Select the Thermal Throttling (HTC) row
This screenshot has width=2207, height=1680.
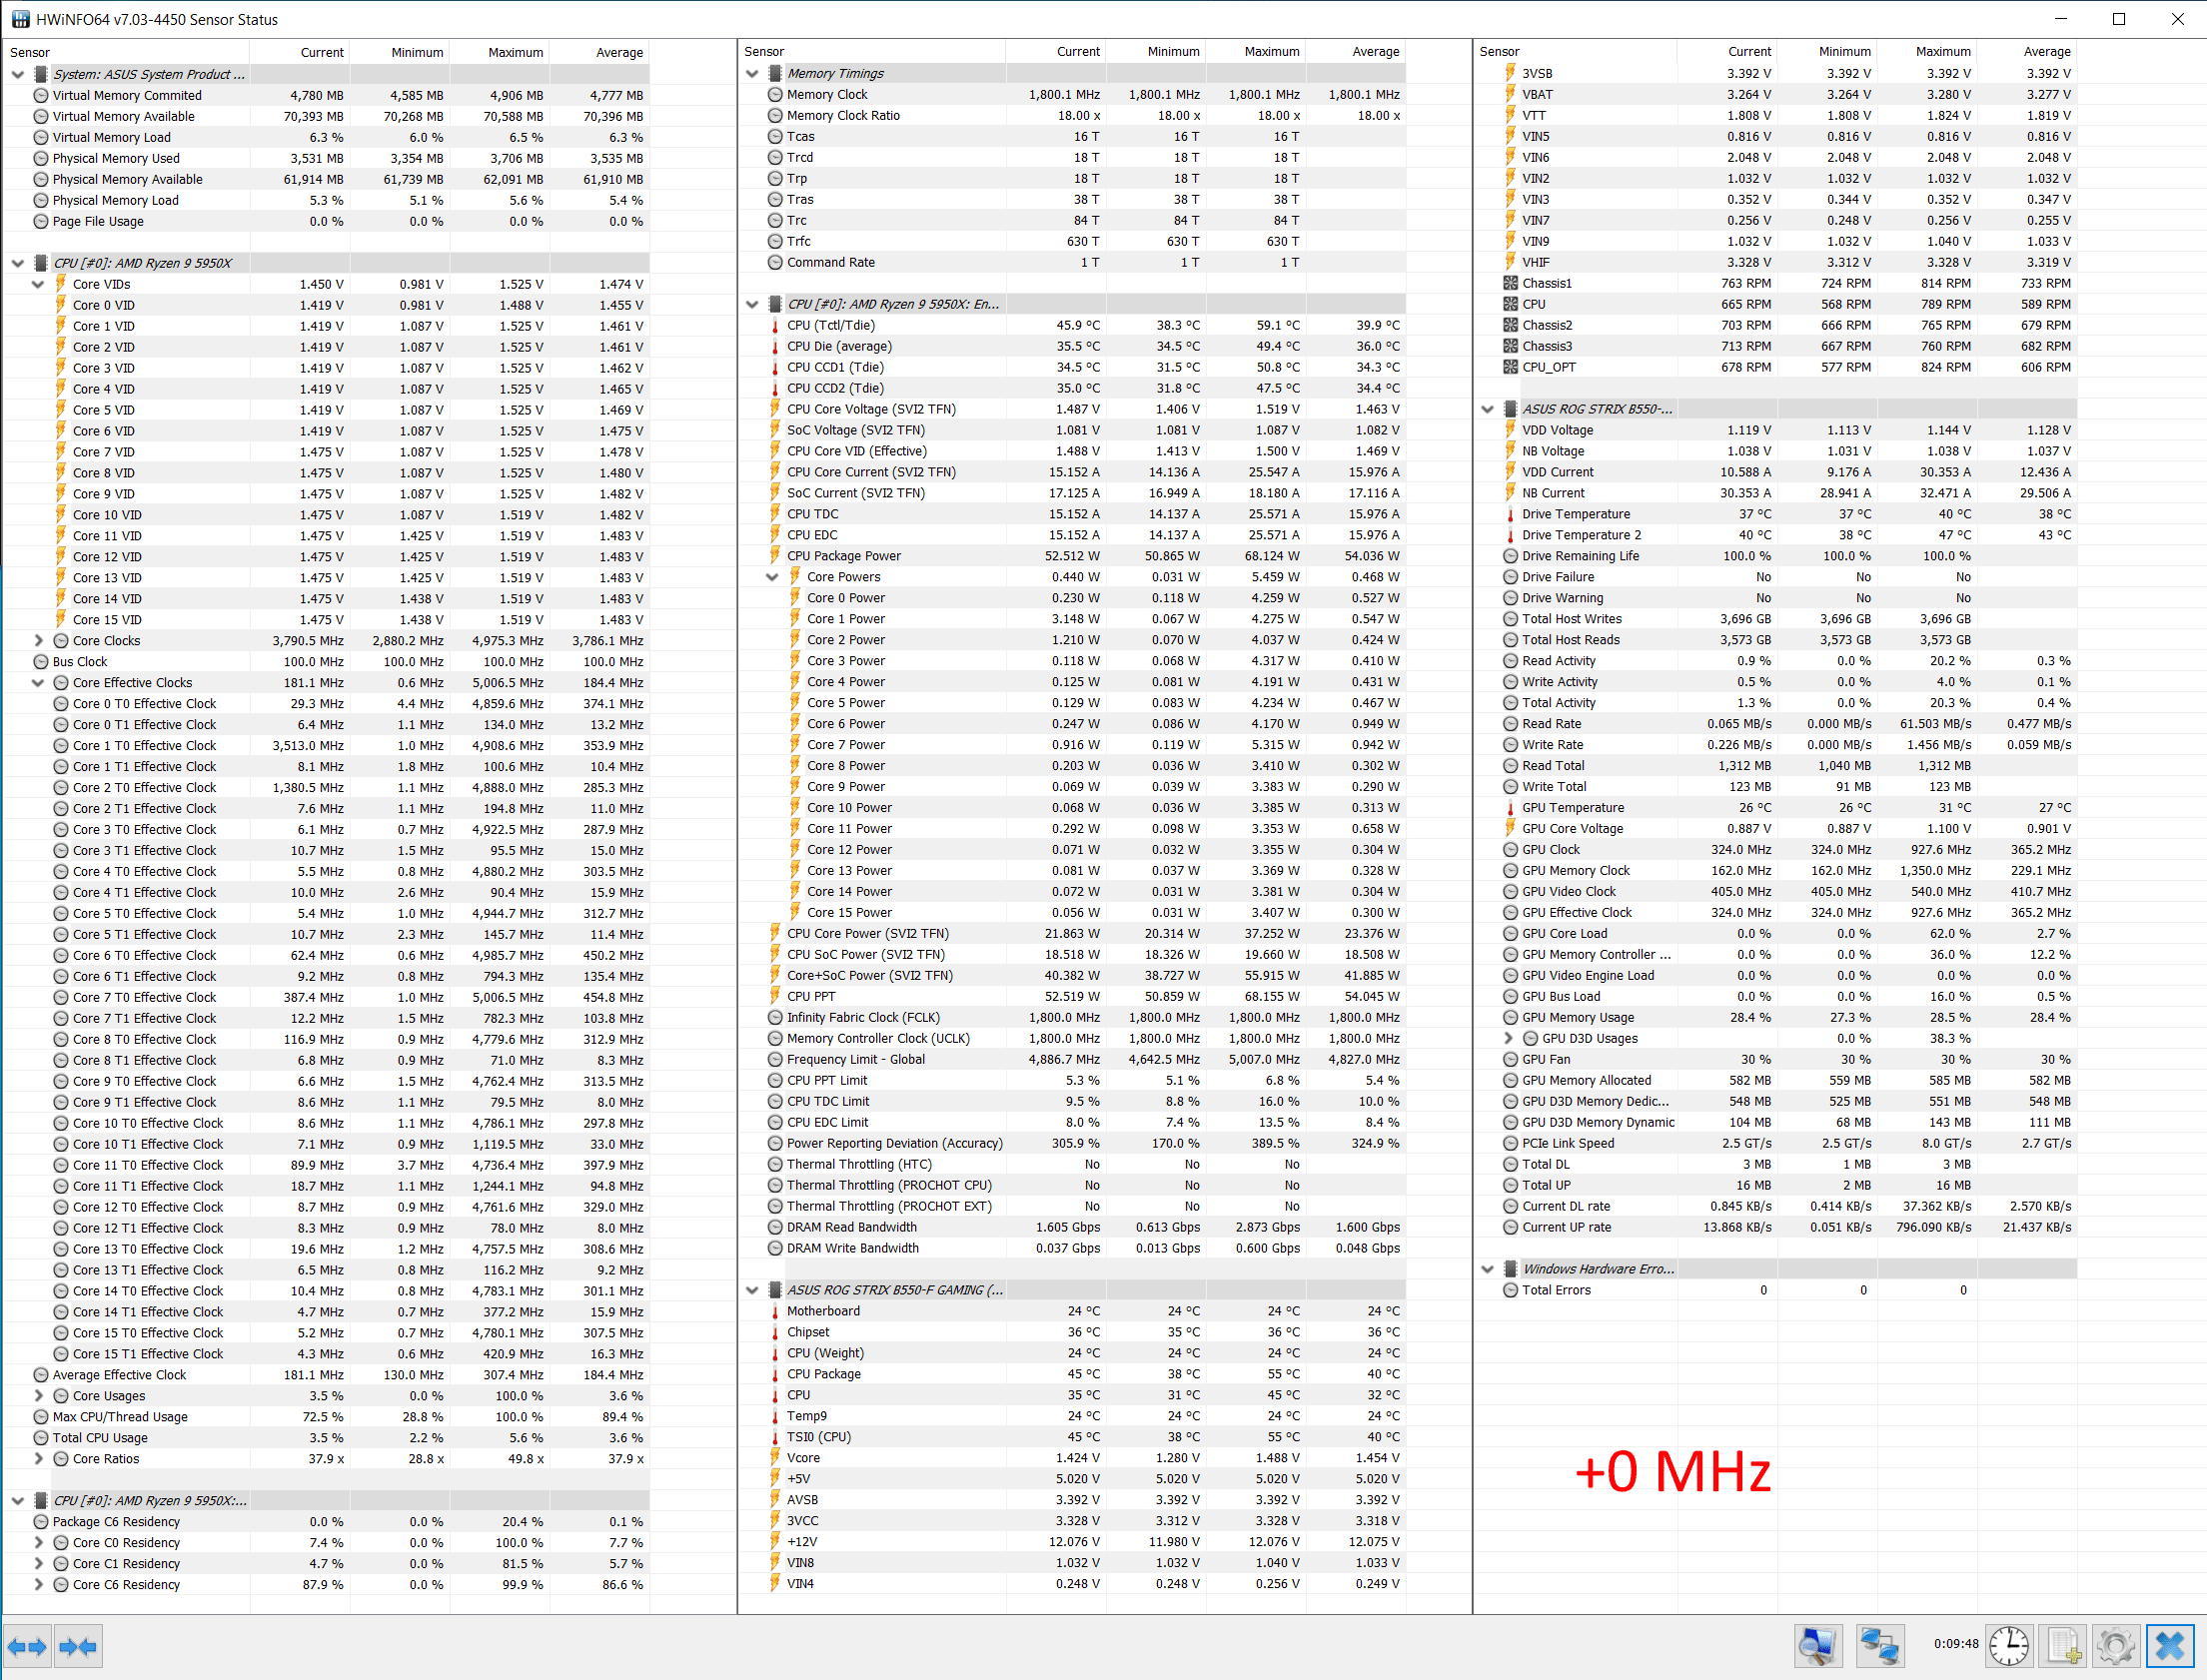[x=1072, y=1164]
